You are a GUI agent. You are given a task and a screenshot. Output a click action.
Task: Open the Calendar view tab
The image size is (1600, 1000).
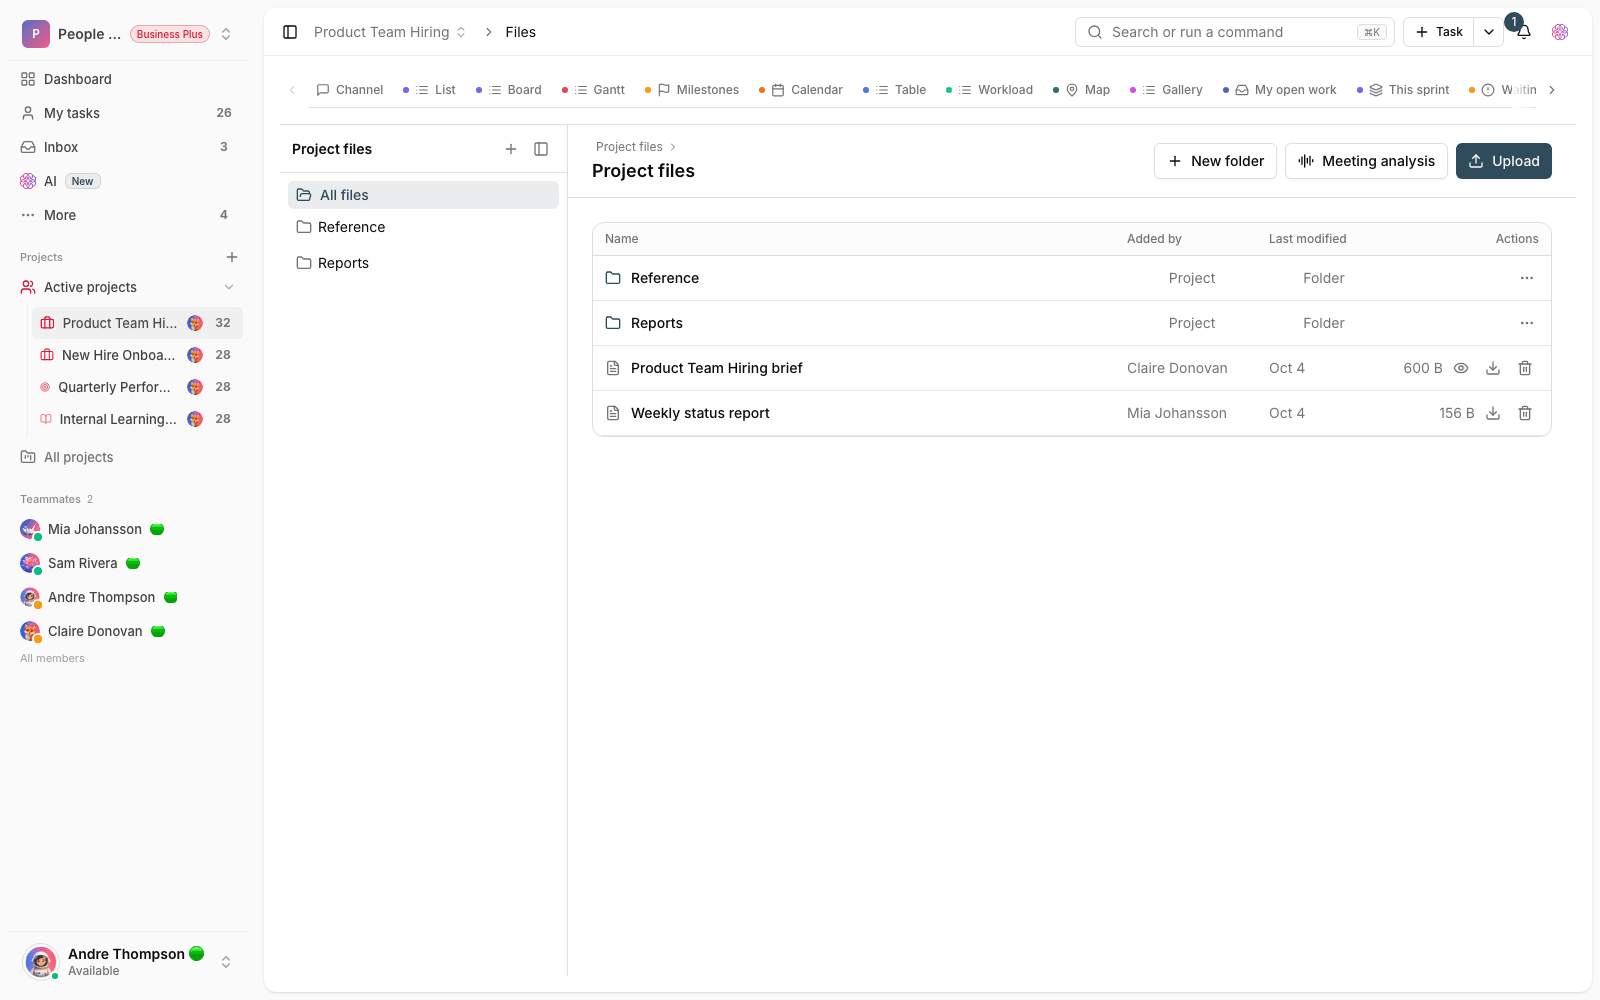pos(801,90)
